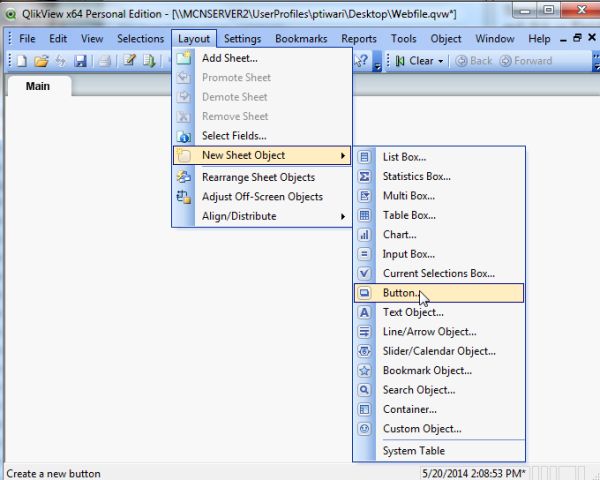This screenshot has height=480, width=600.
Task: Click the Input Box icon
Action: 364,254
